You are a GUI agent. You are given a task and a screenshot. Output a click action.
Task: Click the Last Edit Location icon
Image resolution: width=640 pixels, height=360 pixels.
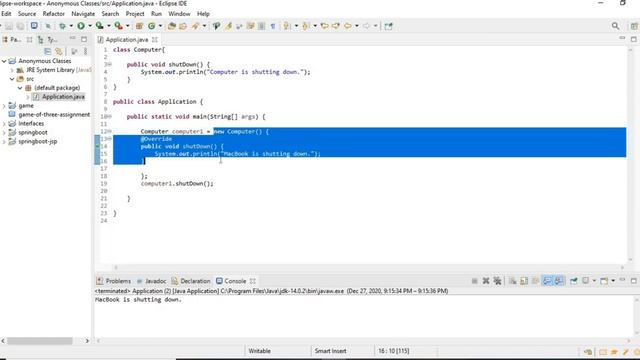coord(324,26)
